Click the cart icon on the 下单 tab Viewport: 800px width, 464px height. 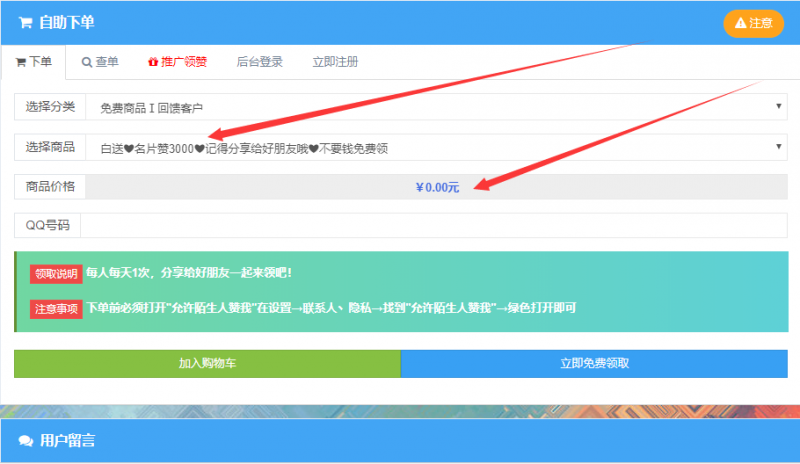coord(20,62)
